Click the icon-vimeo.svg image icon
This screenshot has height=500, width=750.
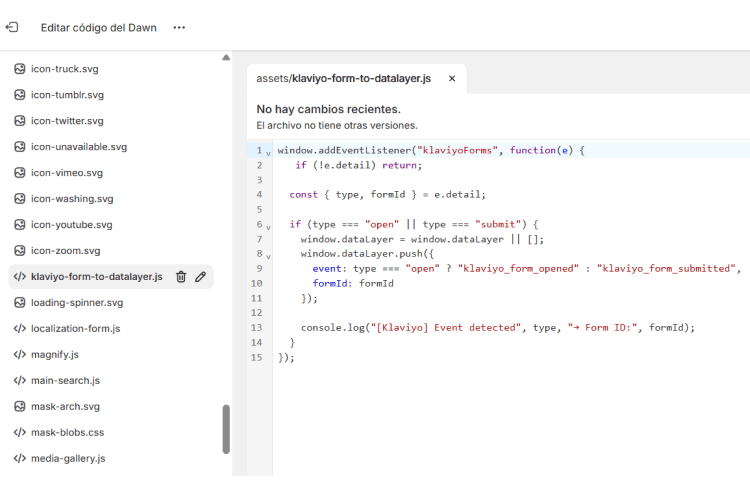pyautogui.click(x=20, y=173)
